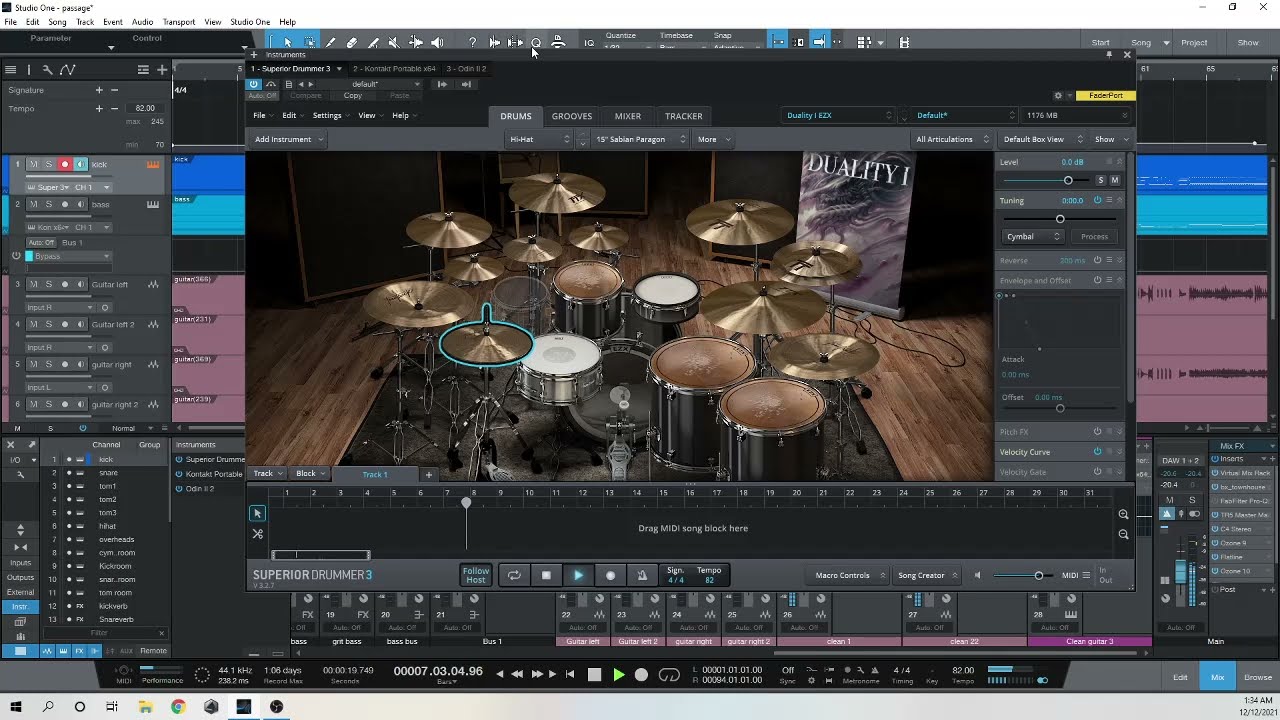Select the scissors tool in Superior Drummer track

(x=257, y=533)
